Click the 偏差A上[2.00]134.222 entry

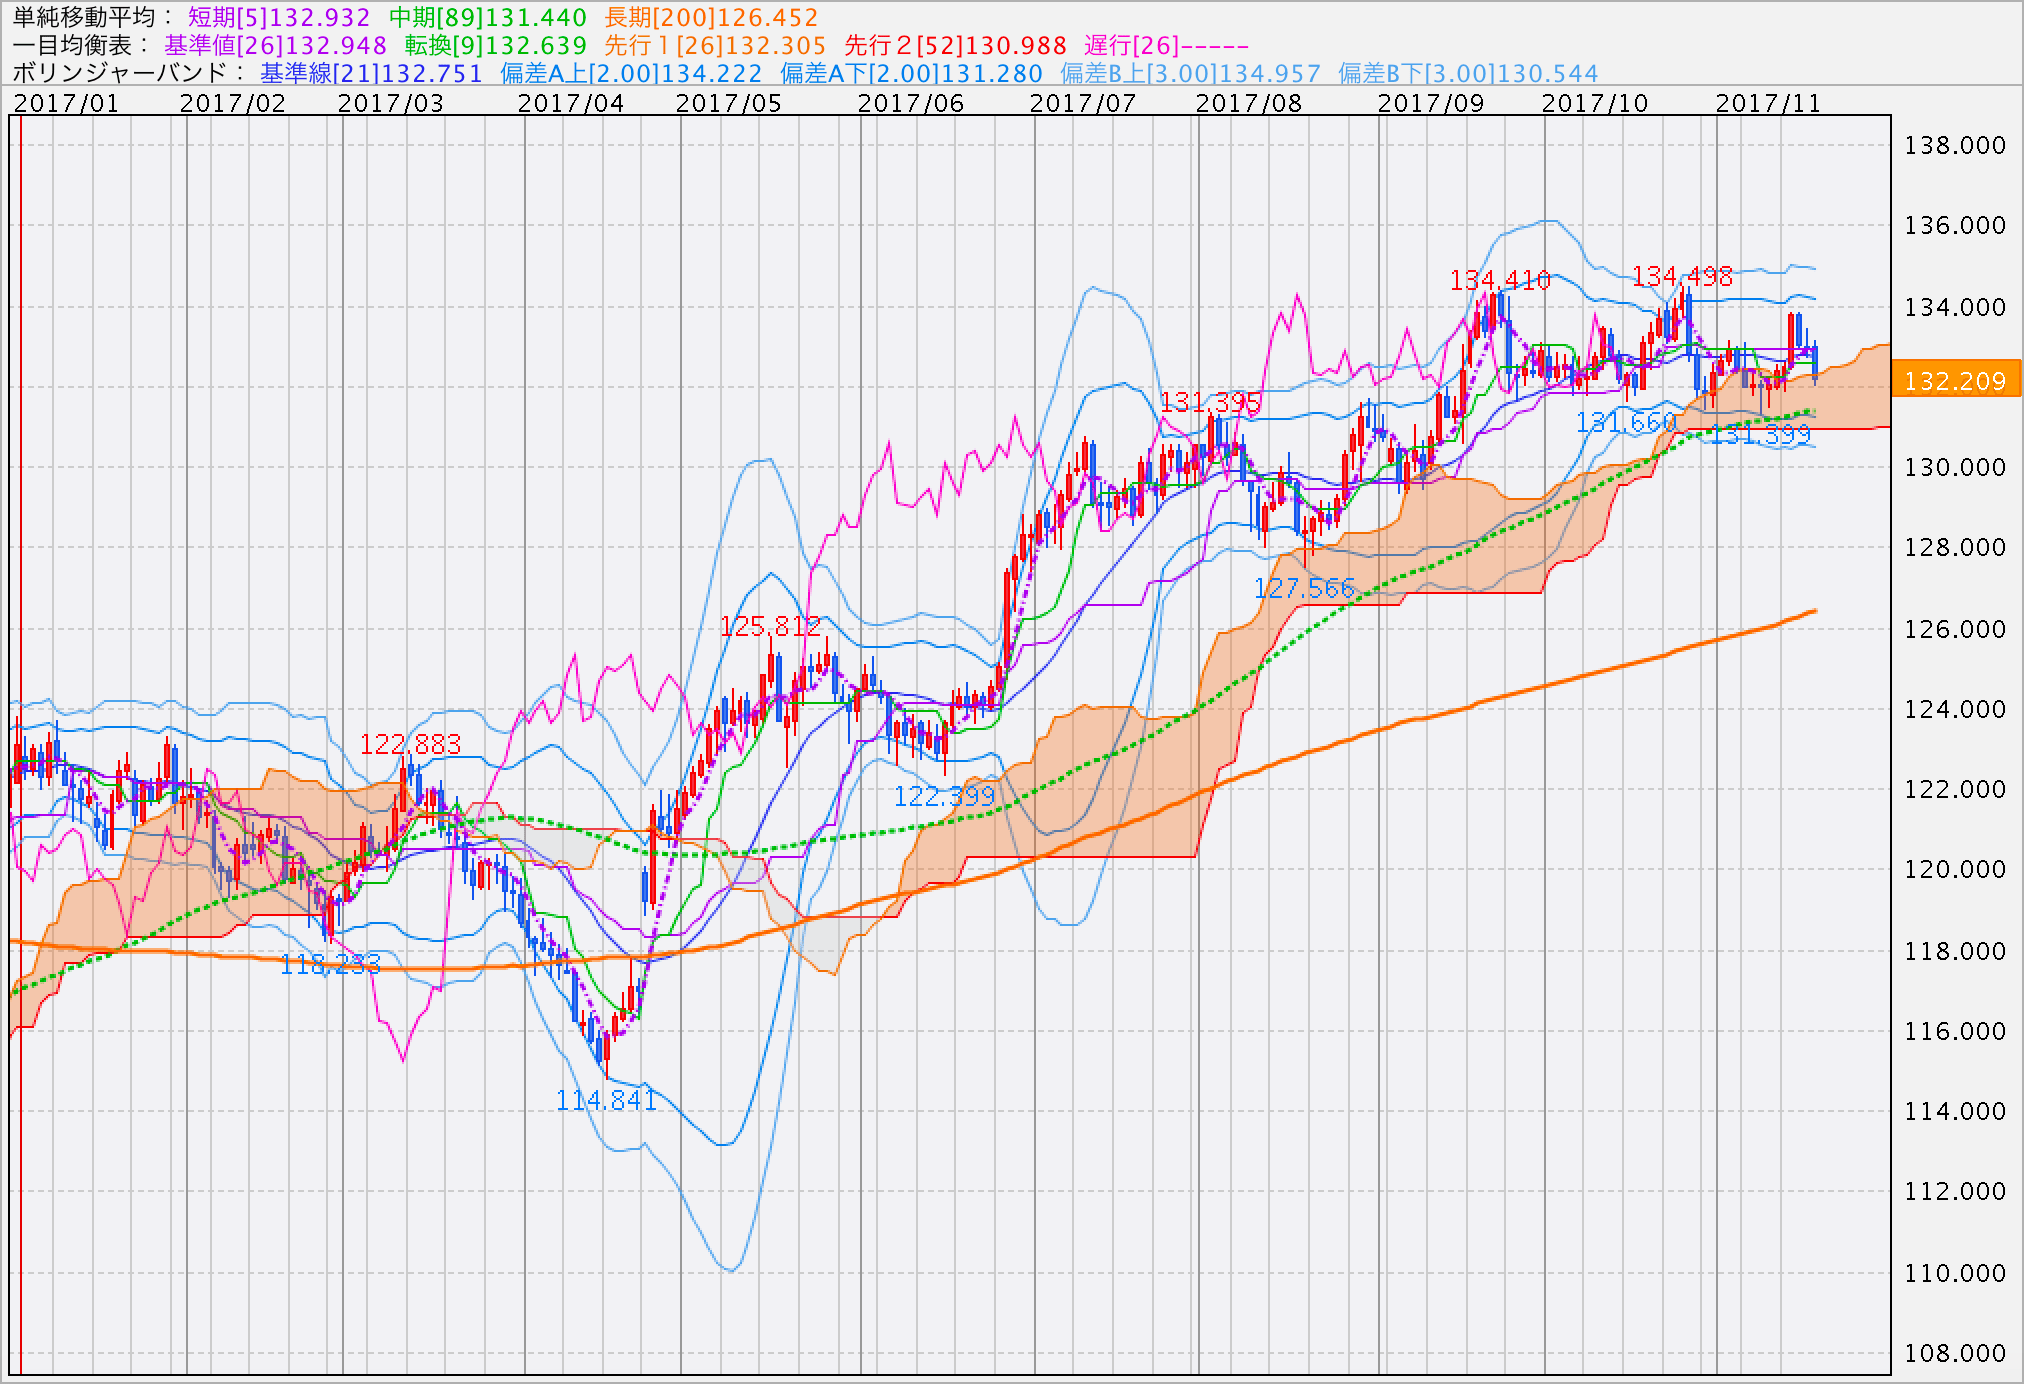click(x=631, y=73)
